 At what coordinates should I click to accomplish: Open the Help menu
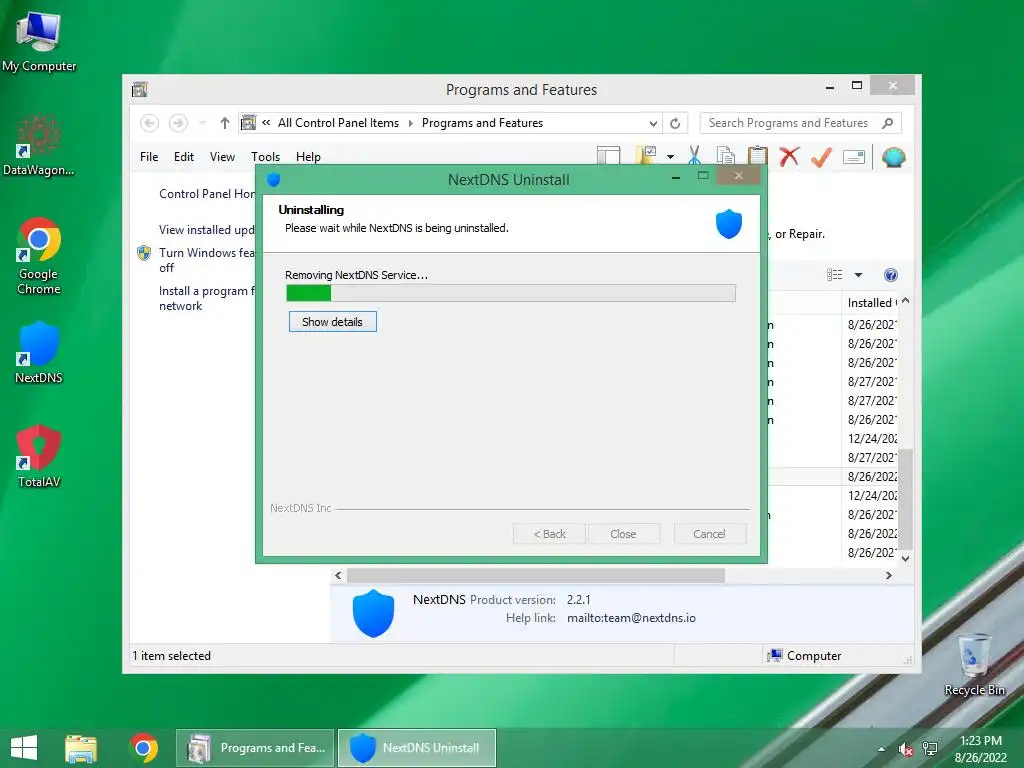pyautogui.click(x=308, y=157)
